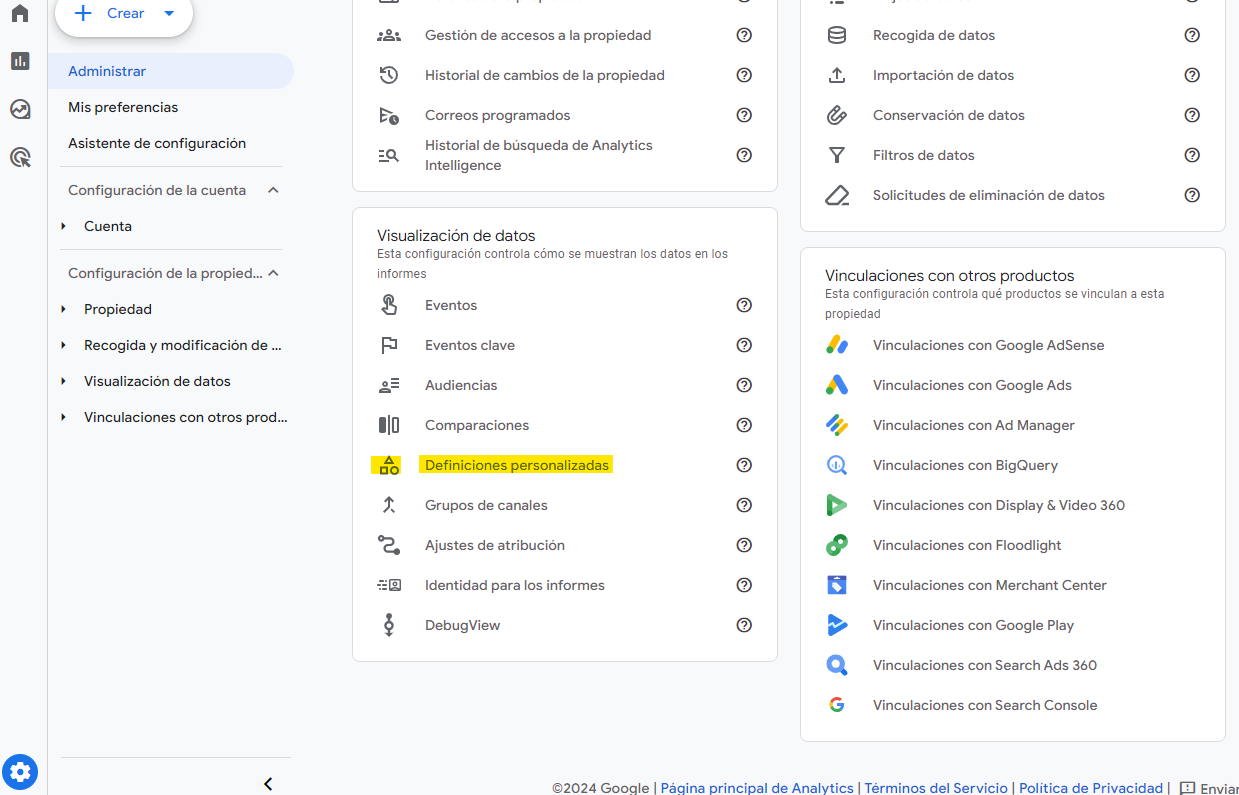Screen dimensions: 1239x795
Task: Click the Merchant Center logo icon
Action: coord(837,585)
